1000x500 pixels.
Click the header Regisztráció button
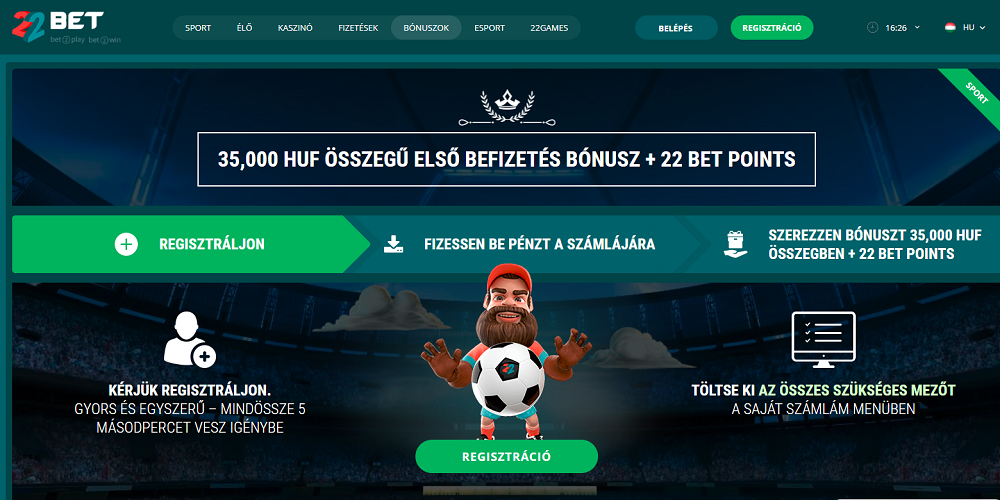(772, 28)
